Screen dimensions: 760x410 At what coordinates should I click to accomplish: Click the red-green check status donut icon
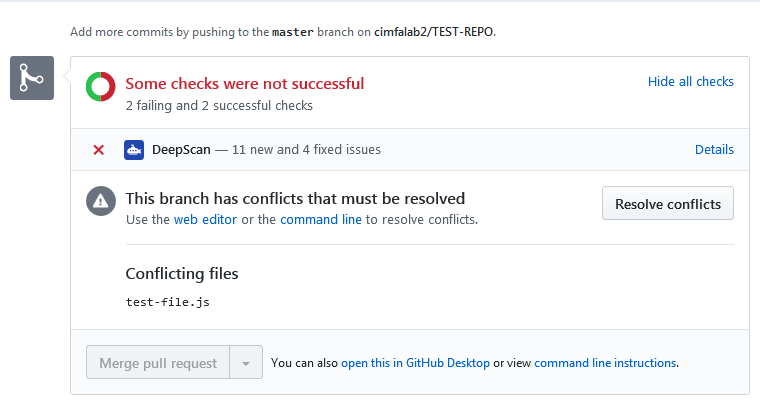[100, 87]
